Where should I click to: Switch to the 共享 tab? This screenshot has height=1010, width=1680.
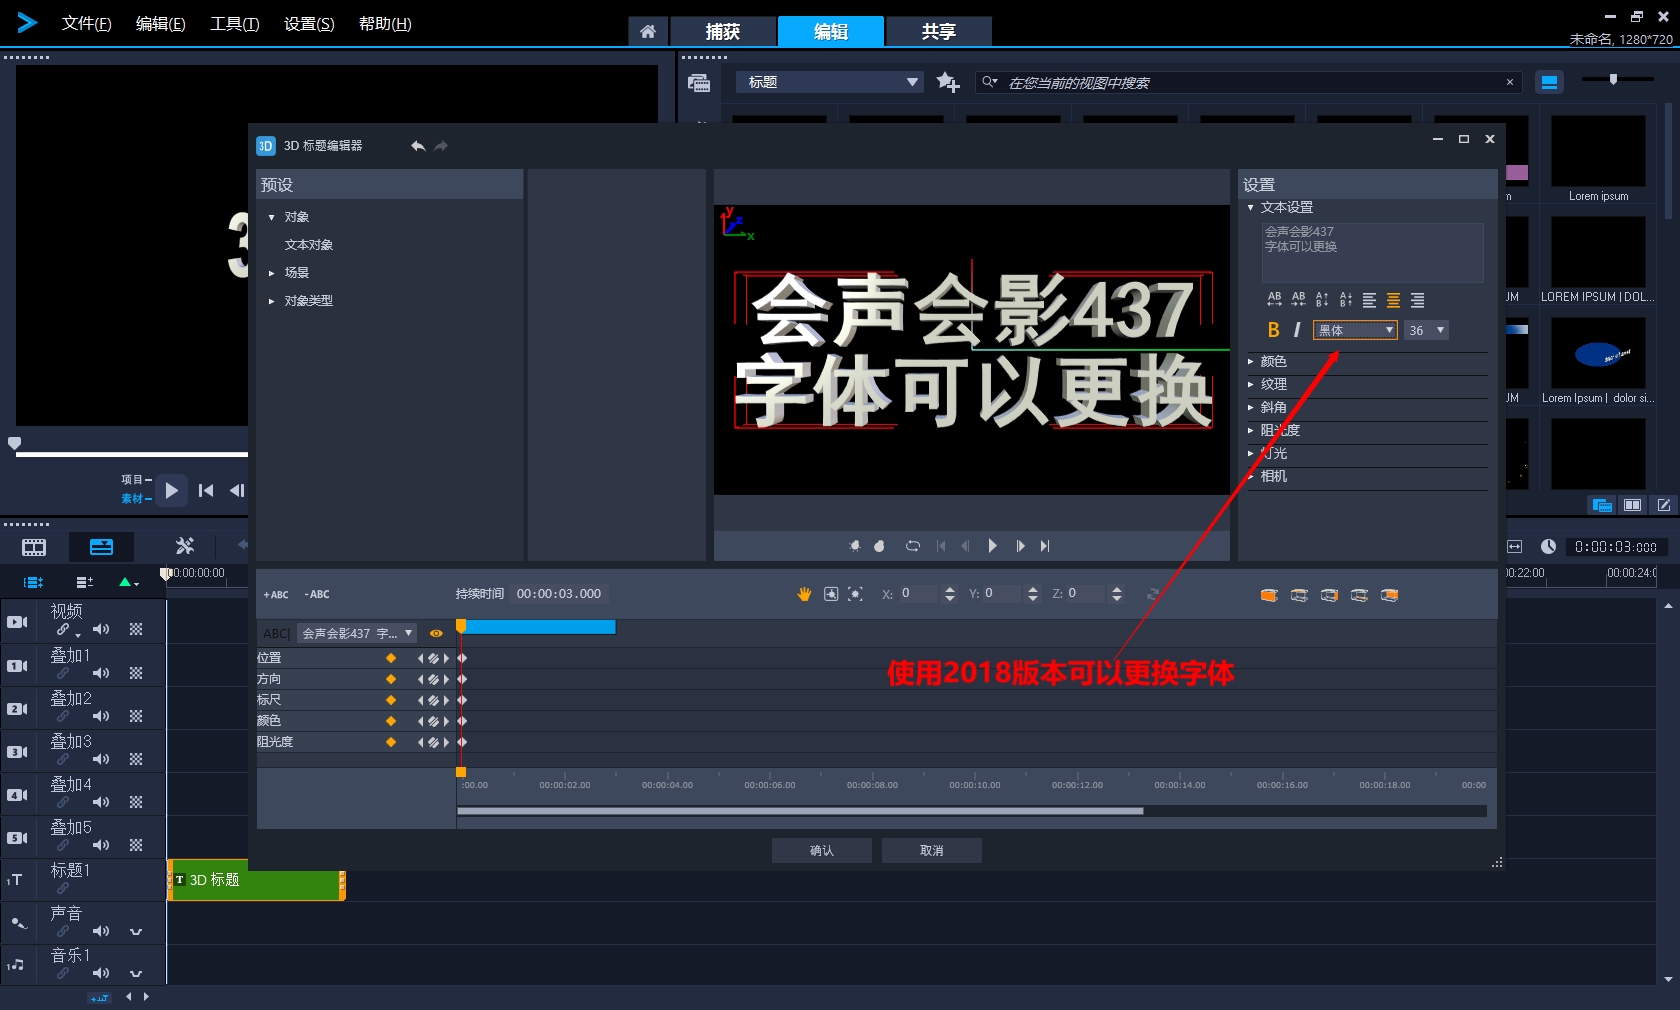pyautogui.click(x=939, y=32)
